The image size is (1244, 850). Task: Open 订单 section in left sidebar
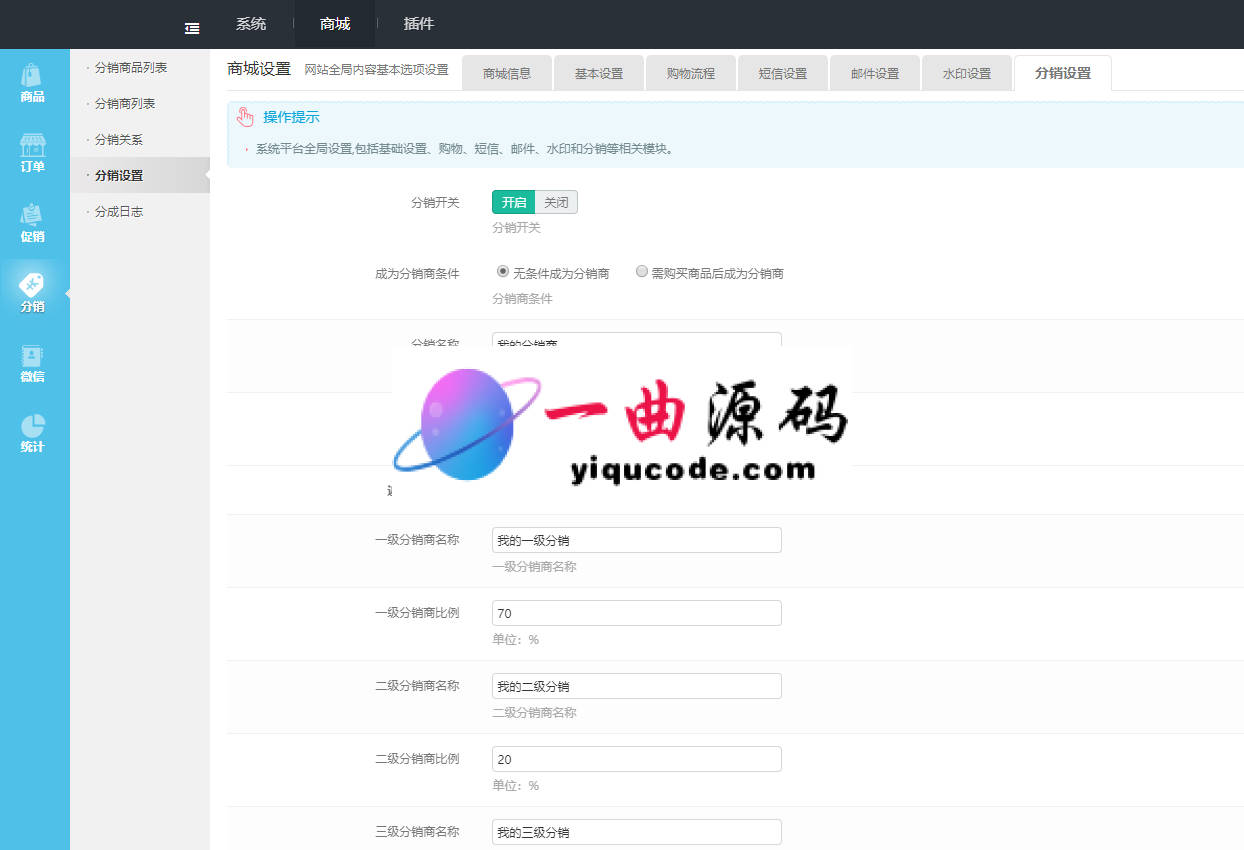coord(33,153)
